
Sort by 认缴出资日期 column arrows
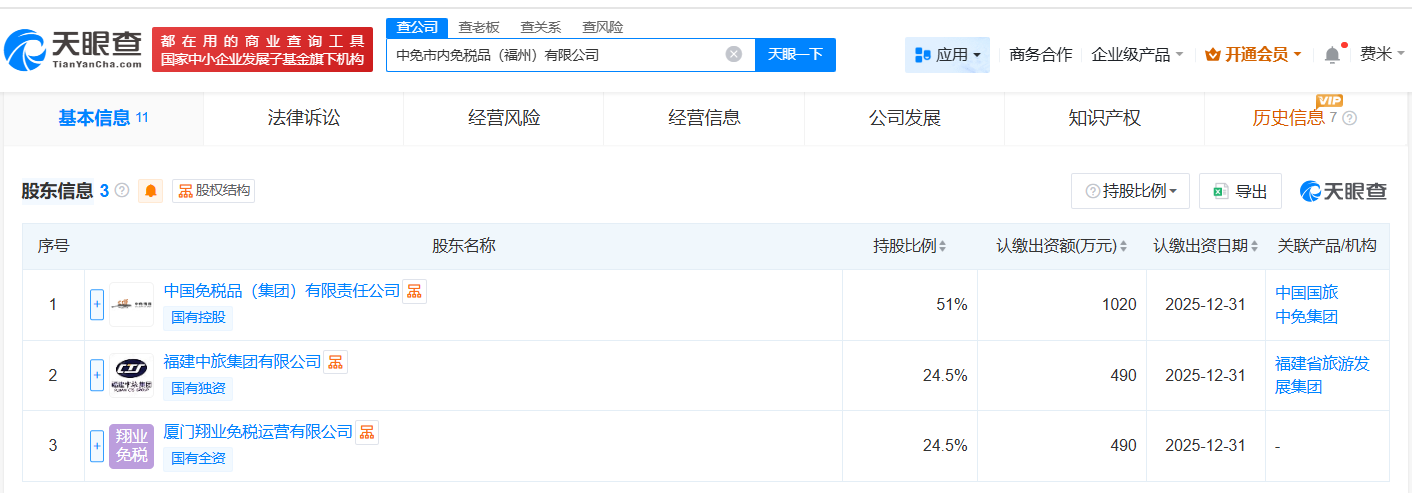coord(1254,246)
